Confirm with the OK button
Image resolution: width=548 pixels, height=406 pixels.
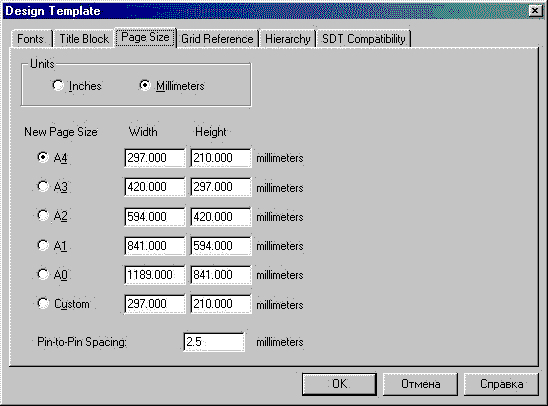[x=339, y=384]
